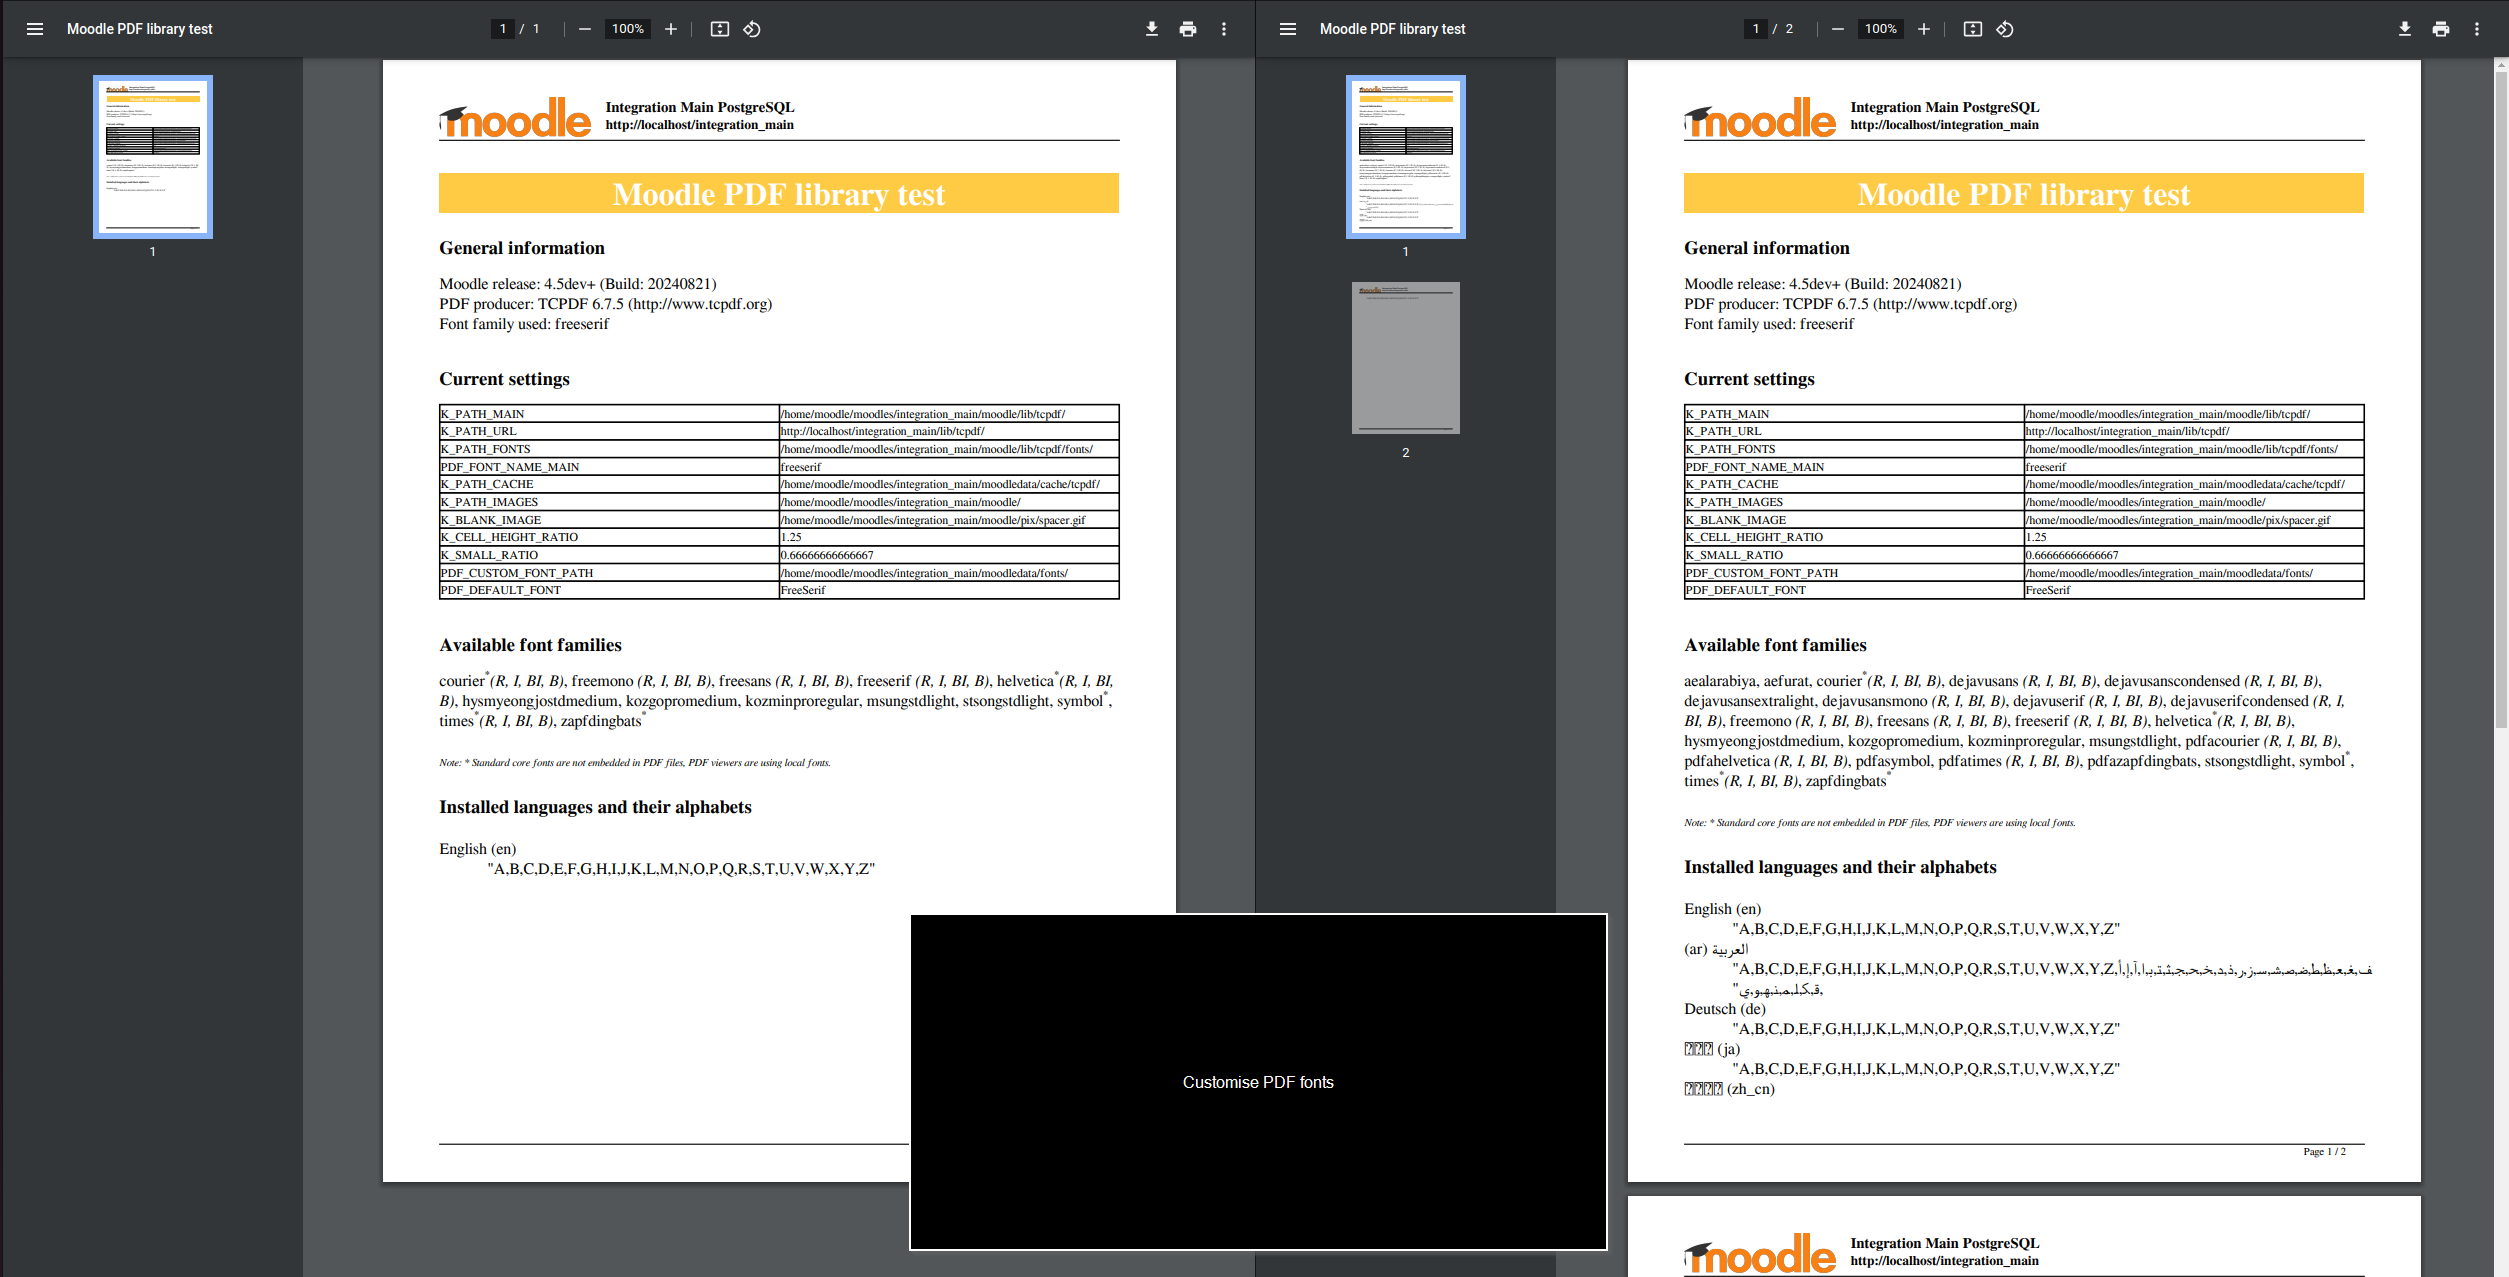Click zoom 100% field in right viewer
Image resolution: width=2509 pixels, height=1277 pixels.
(1881, 29)
